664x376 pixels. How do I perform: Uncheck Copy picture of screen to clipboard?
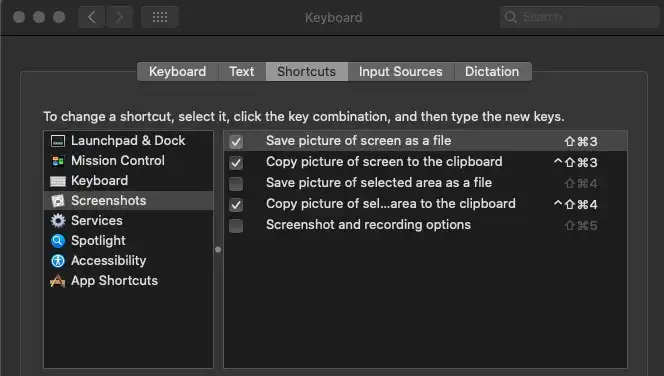pos(236,163)
